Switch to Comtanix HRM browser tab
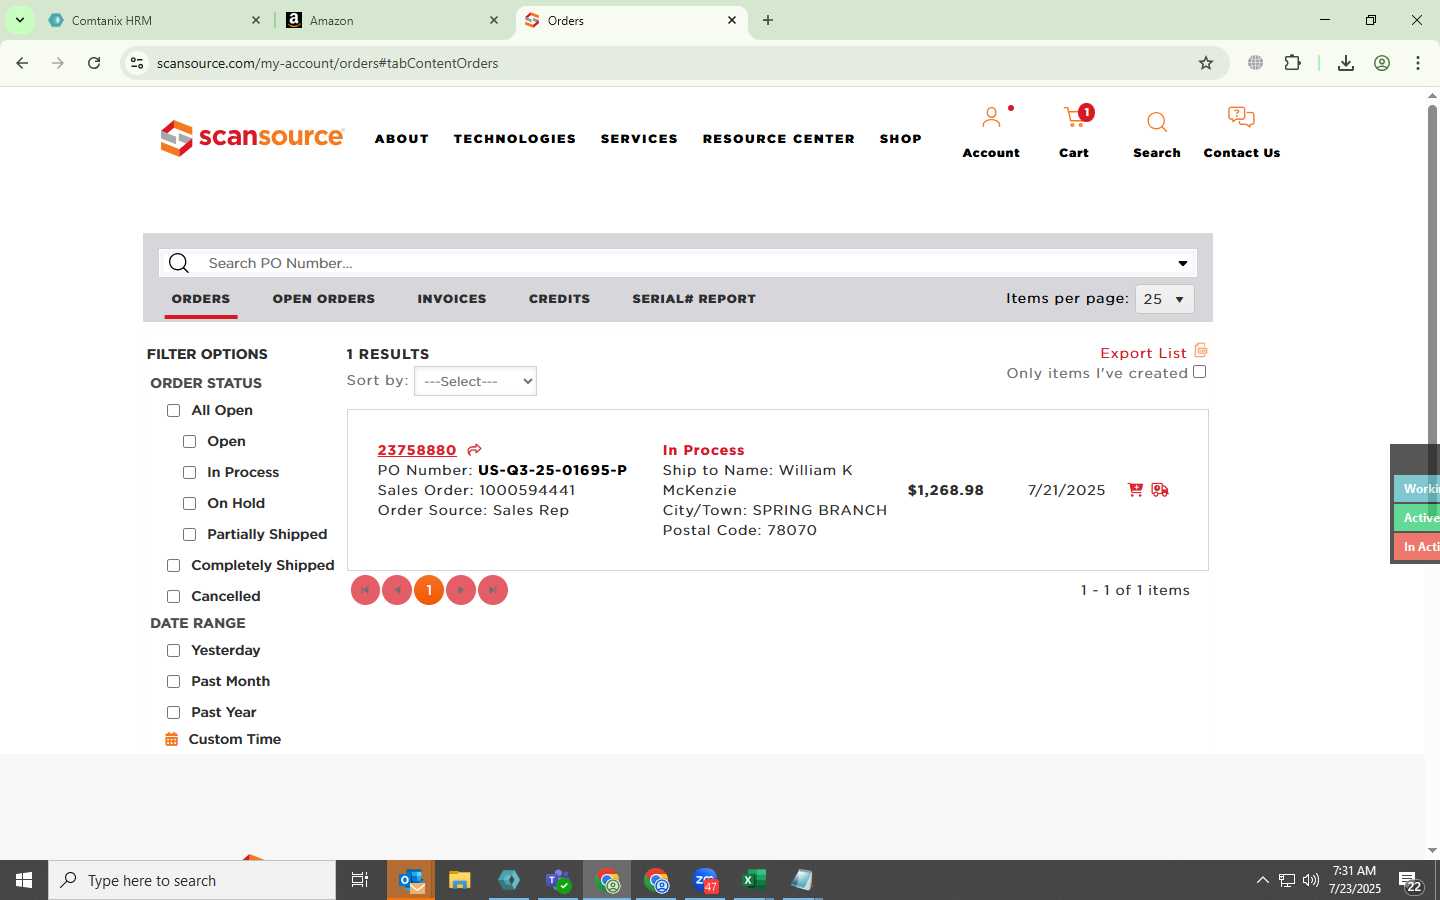1440x900 pixels. 155,20
